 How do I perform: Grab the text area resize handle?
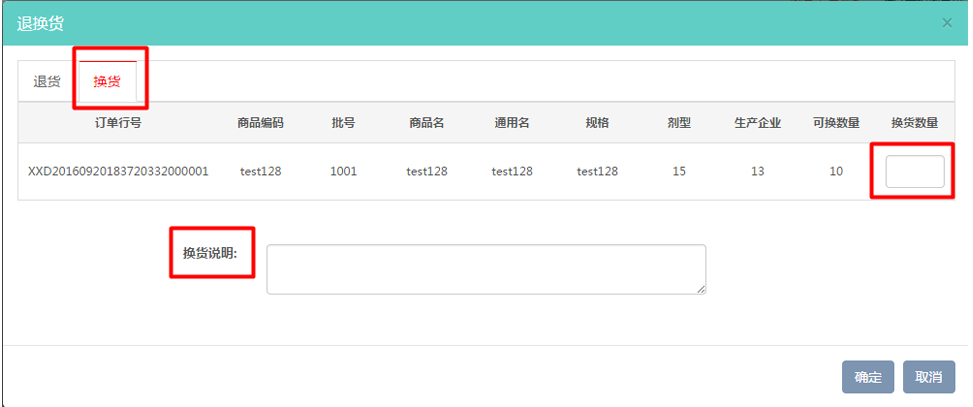701,289
